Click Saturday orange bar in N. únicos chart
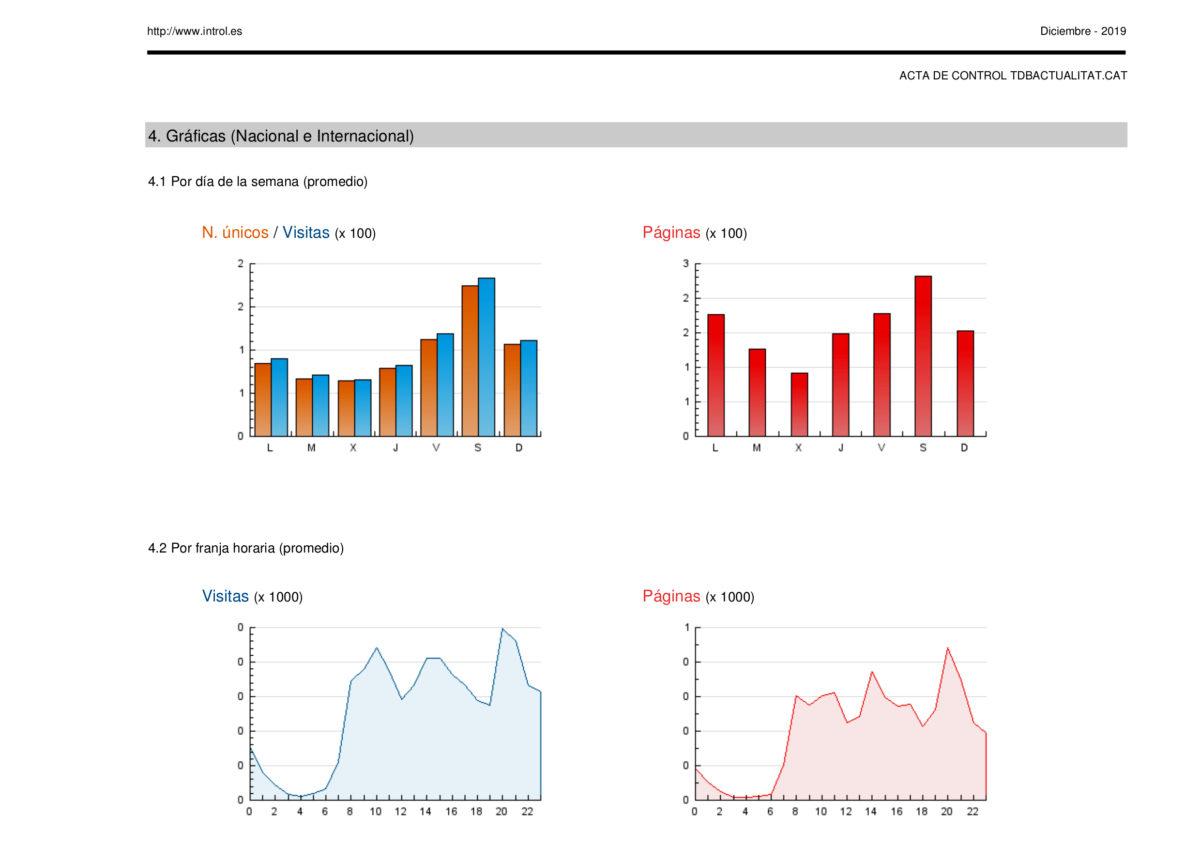 click(470, 361)
